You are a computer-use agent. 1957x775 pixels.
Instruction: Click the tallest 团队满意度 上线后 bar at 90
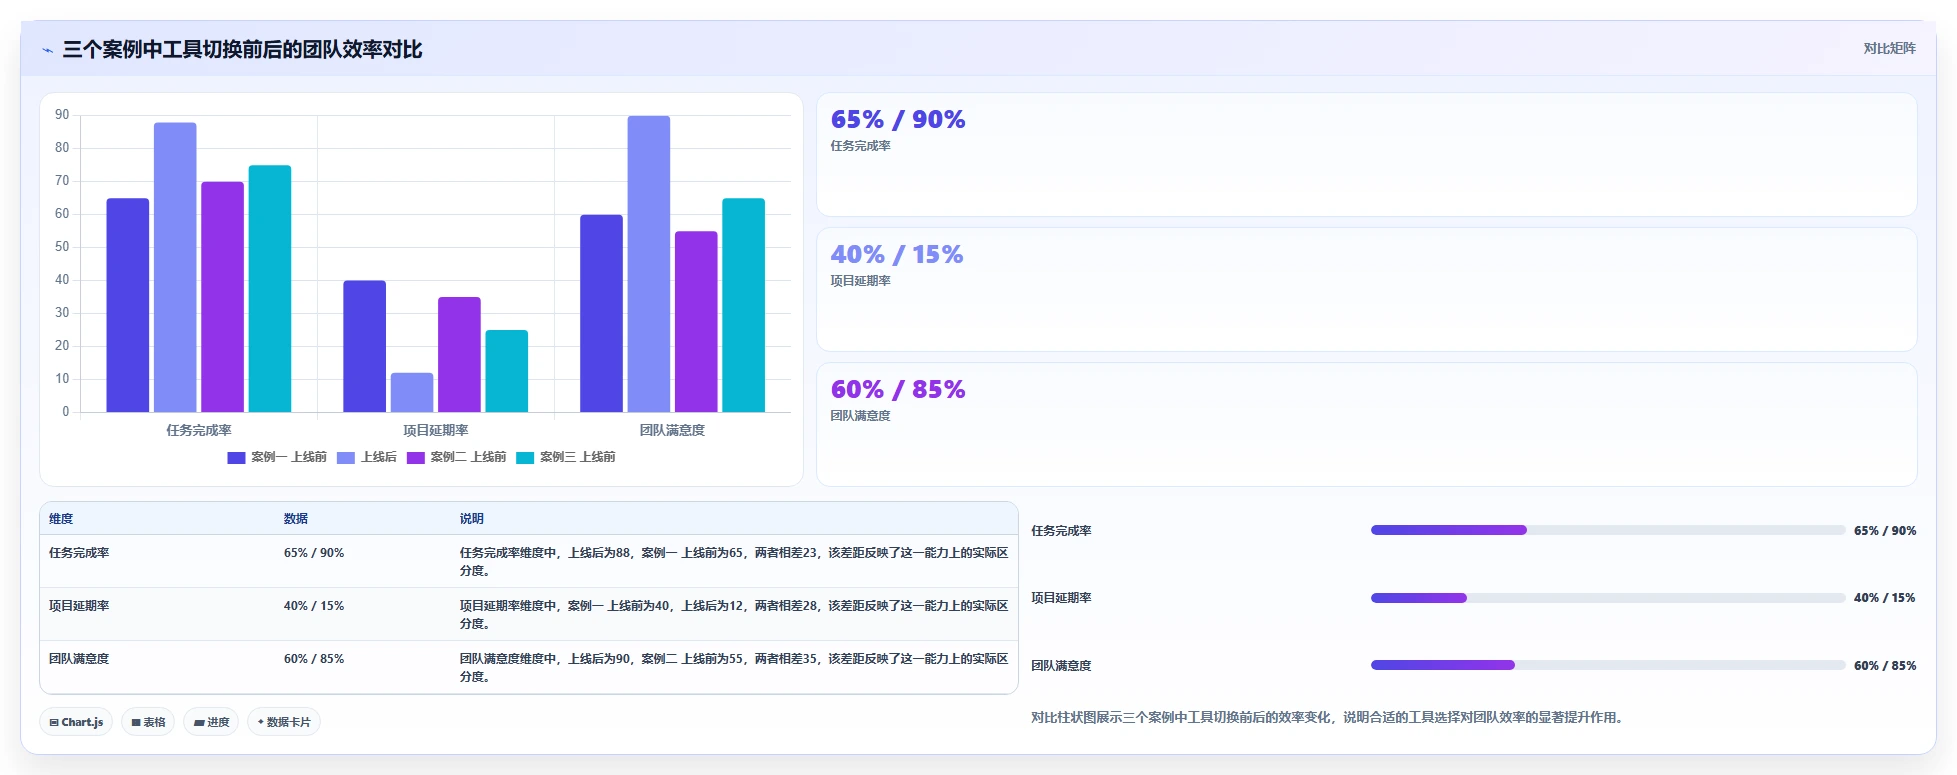649,264
